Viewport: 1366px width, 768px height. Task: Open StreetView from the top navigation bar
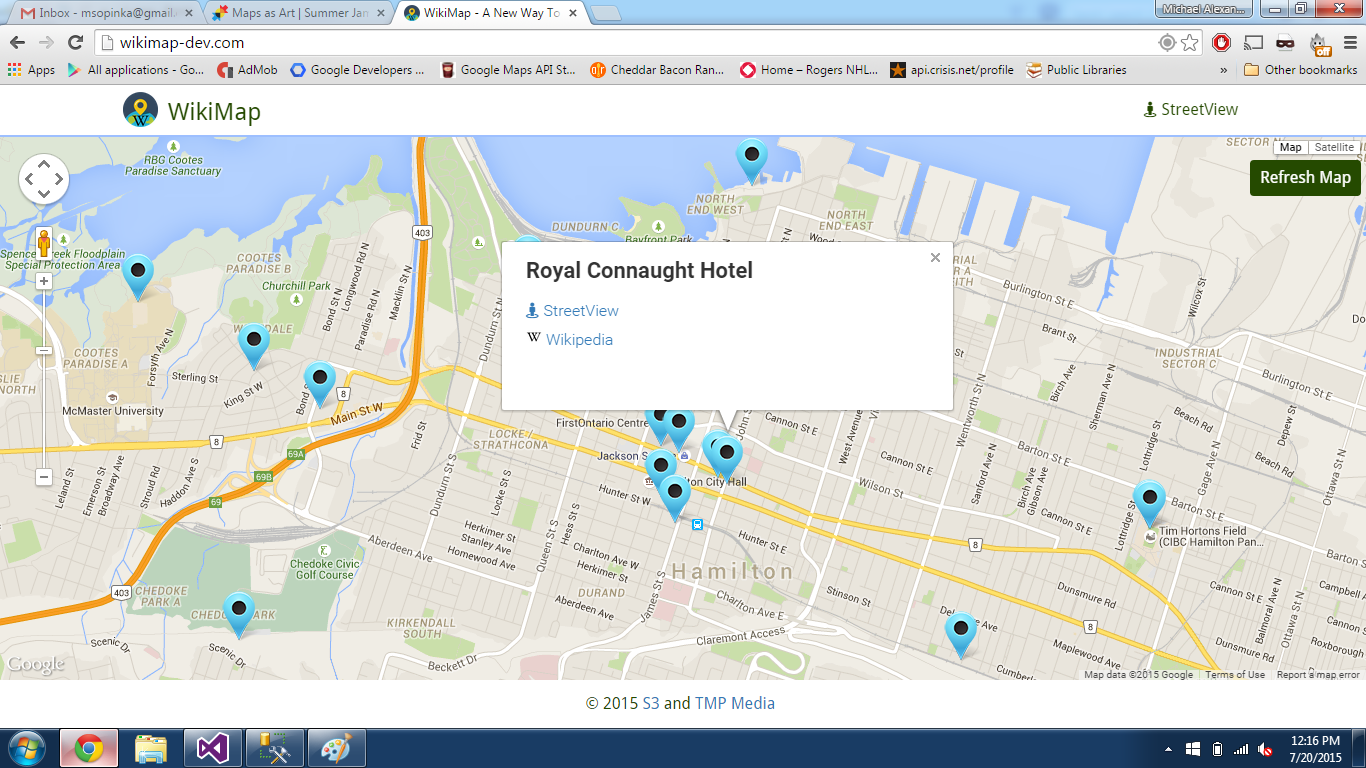pyautogui.click(x=1191, y=110)
